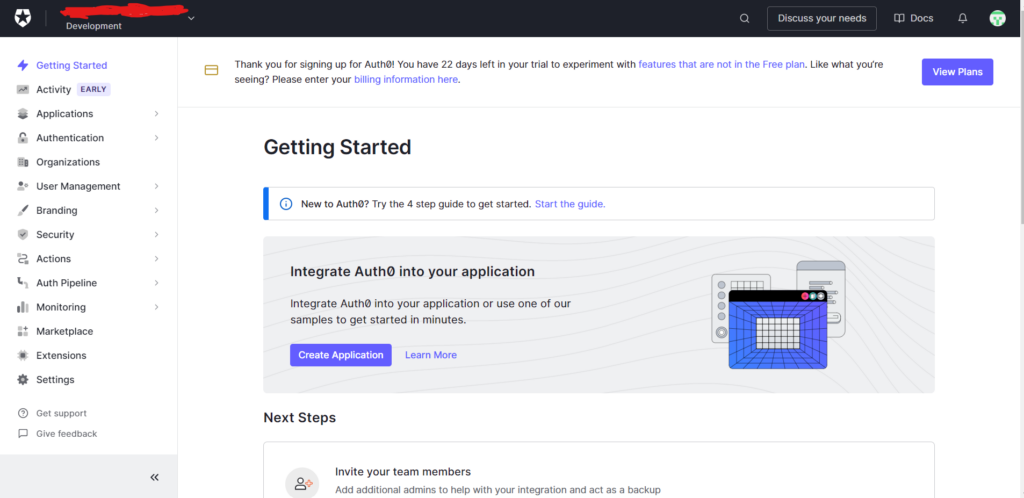Screen dimensions: 1024x498
Task: Open search with the magnifier icon
Action: [x=744, y=18]
